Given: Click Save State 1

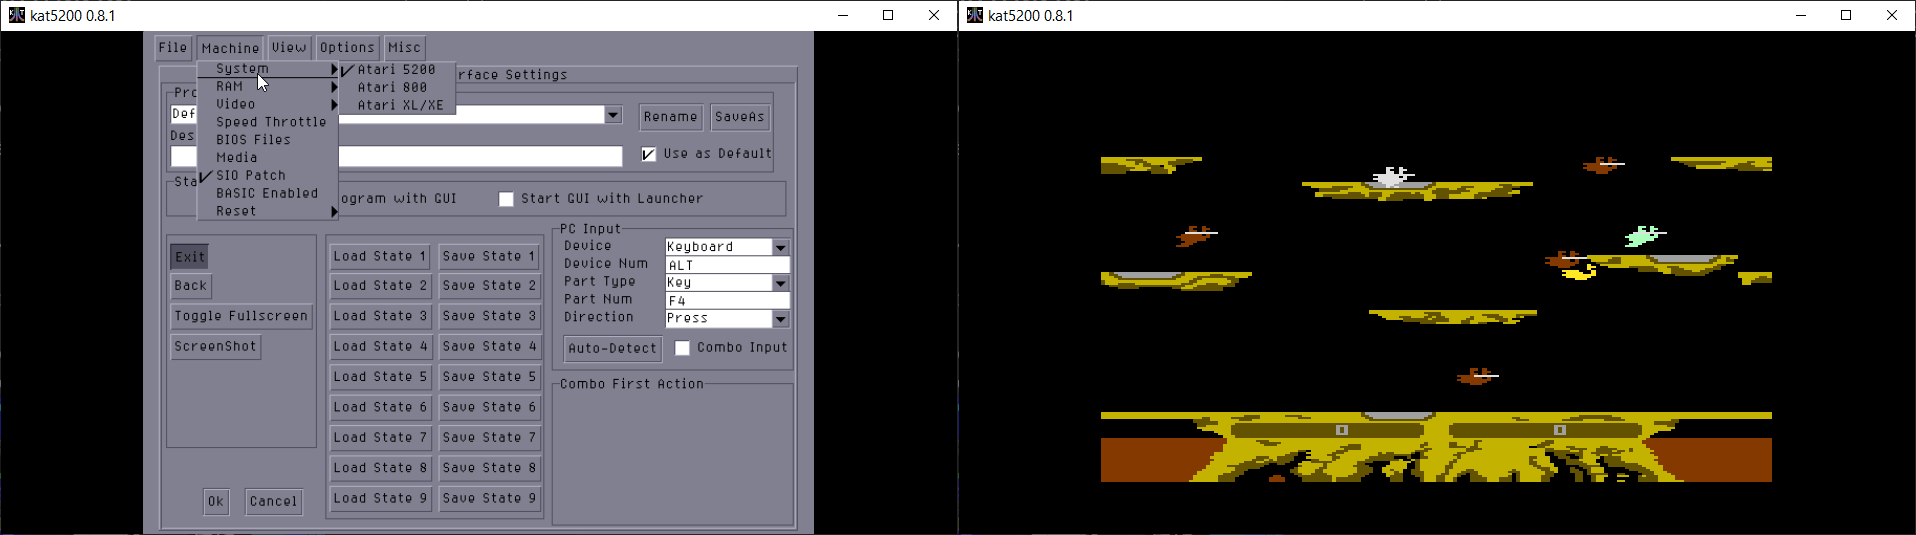Looking at the screenshot, I should tap(490, 257).
